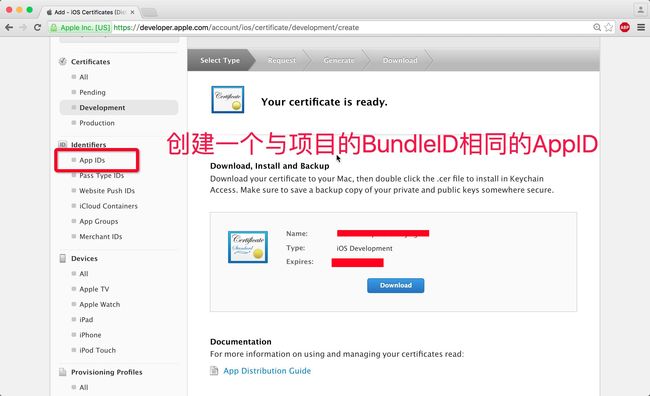650x396 pixels.
Task: Open Production certificates
Action: point(97,123)
